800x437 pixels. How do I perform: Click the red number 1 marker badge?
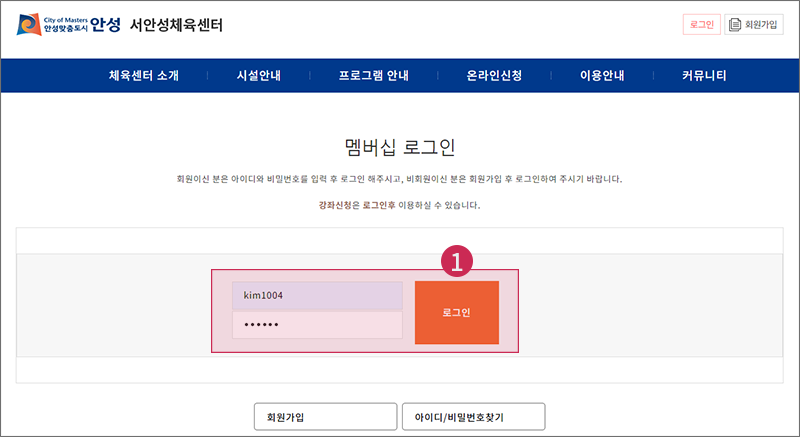tap(457, 261)
